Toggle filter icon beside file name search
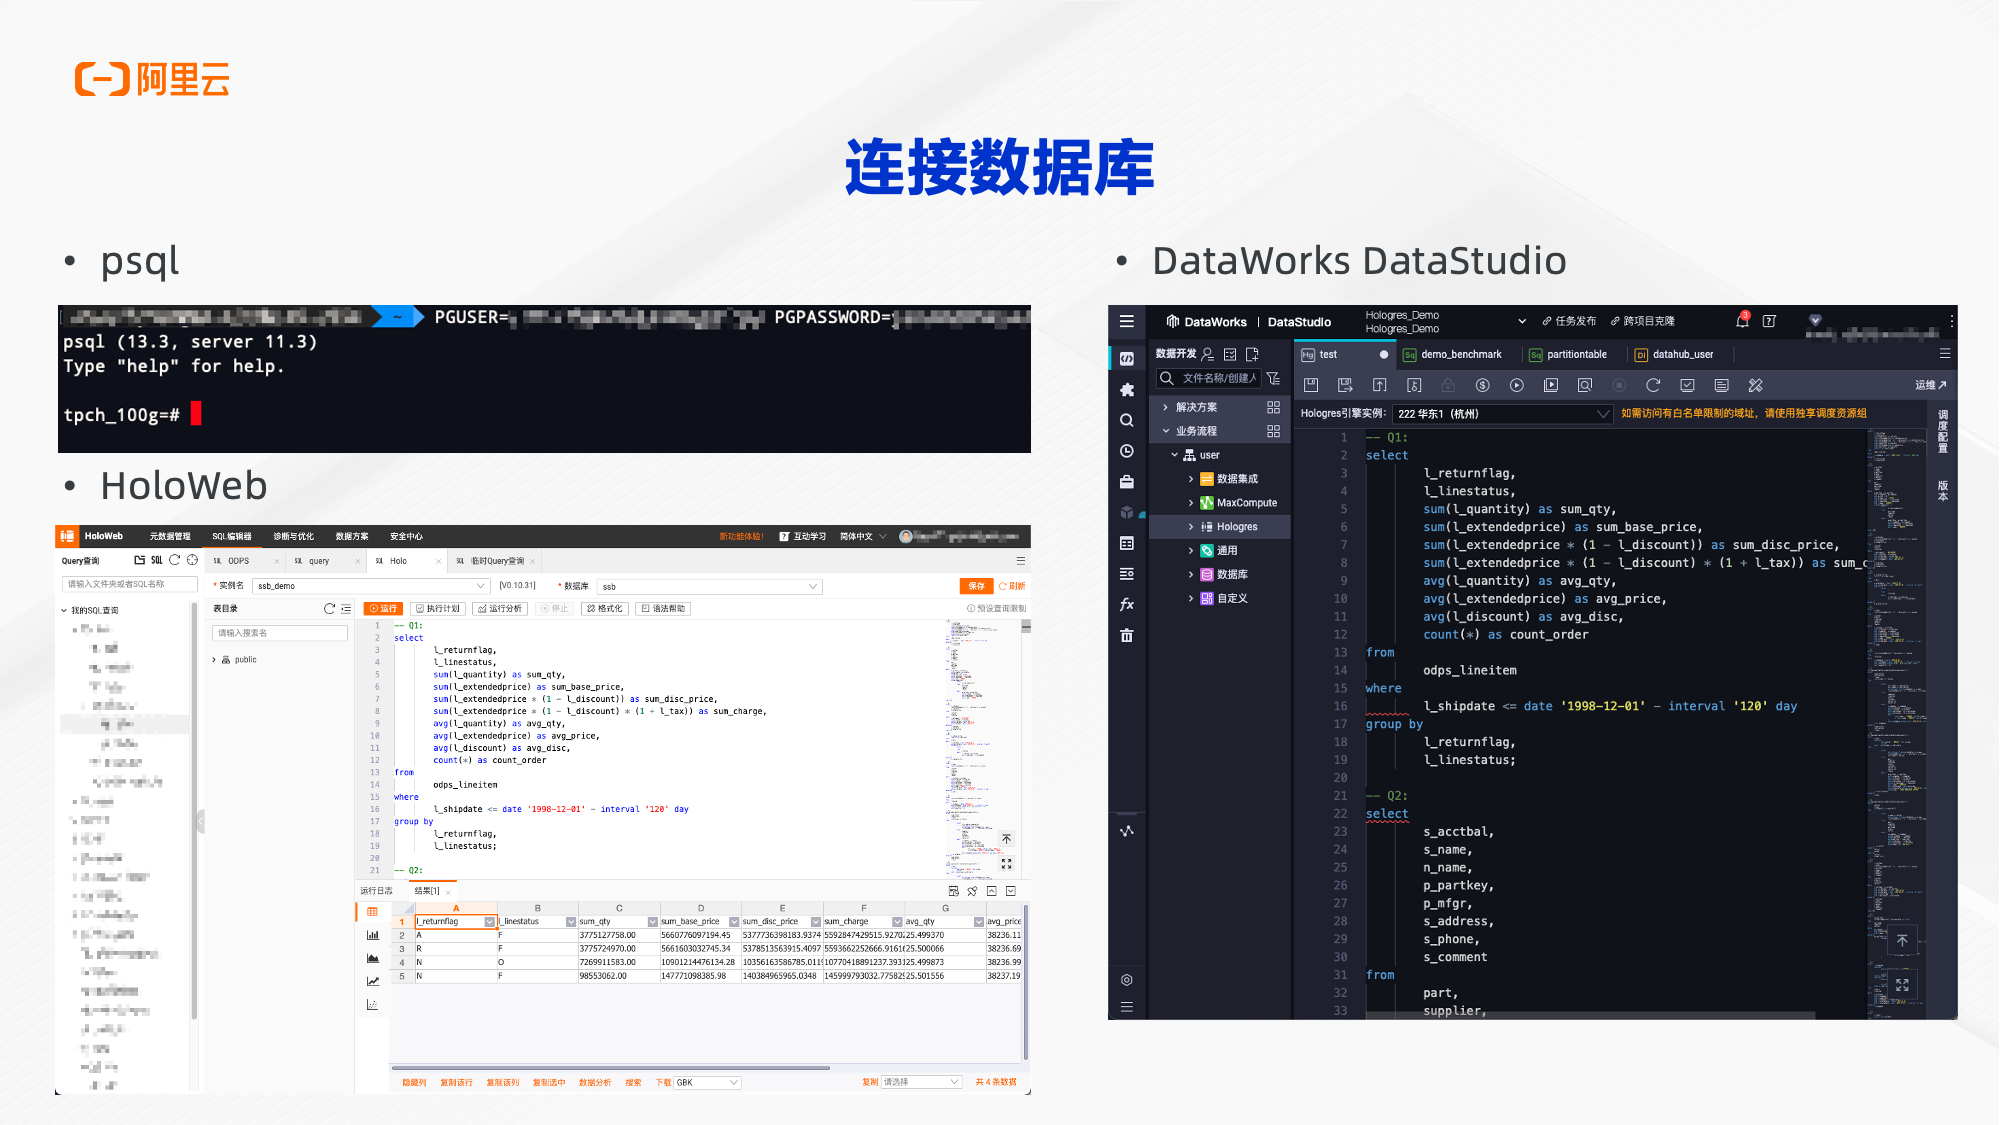 [1273, 378]
